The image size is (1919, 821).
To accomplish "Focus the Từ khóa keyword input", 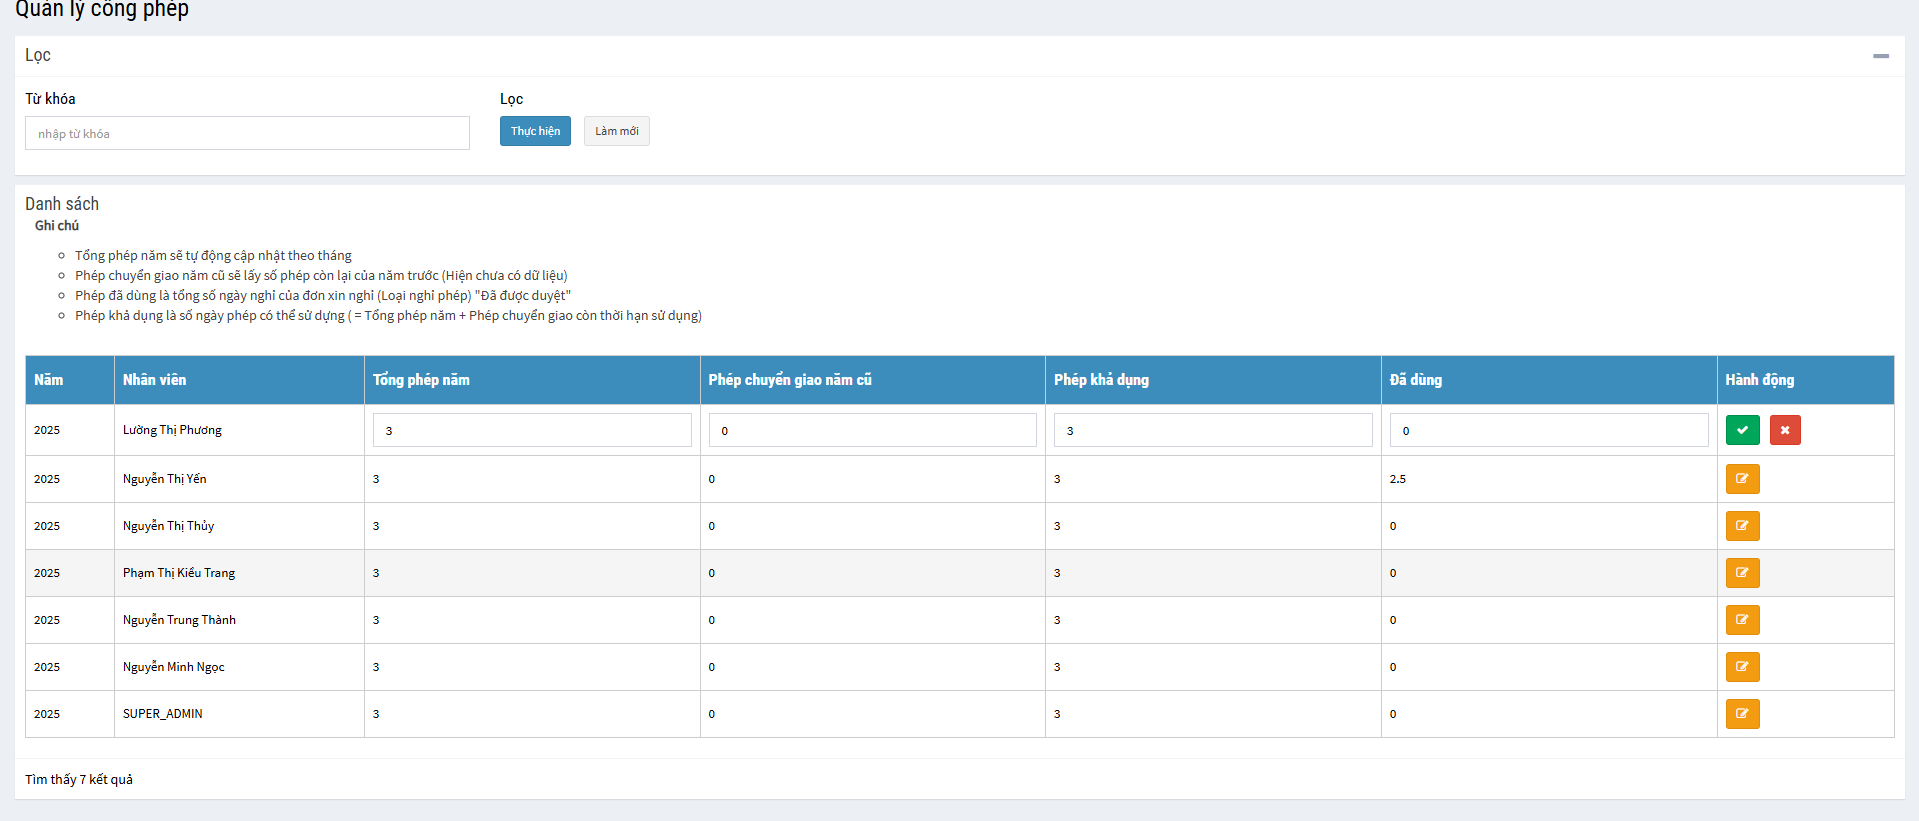I will [247, 133].
